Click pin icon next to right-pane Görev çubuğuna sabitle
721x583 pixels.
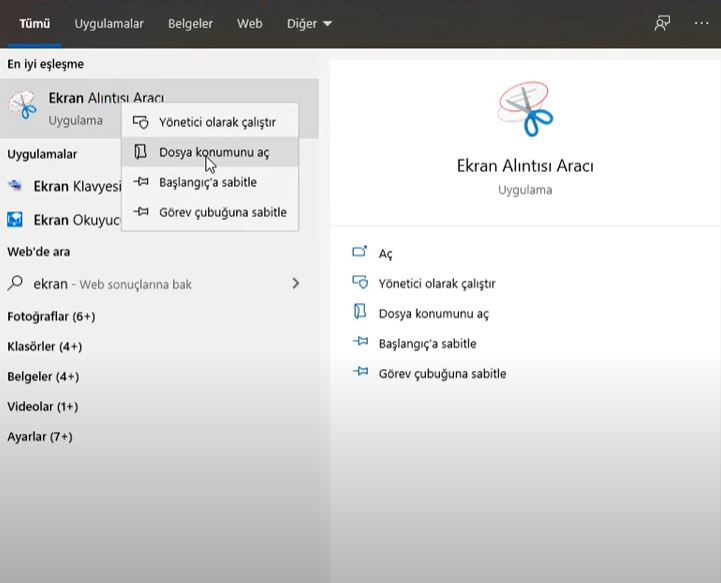click(360, 371)
